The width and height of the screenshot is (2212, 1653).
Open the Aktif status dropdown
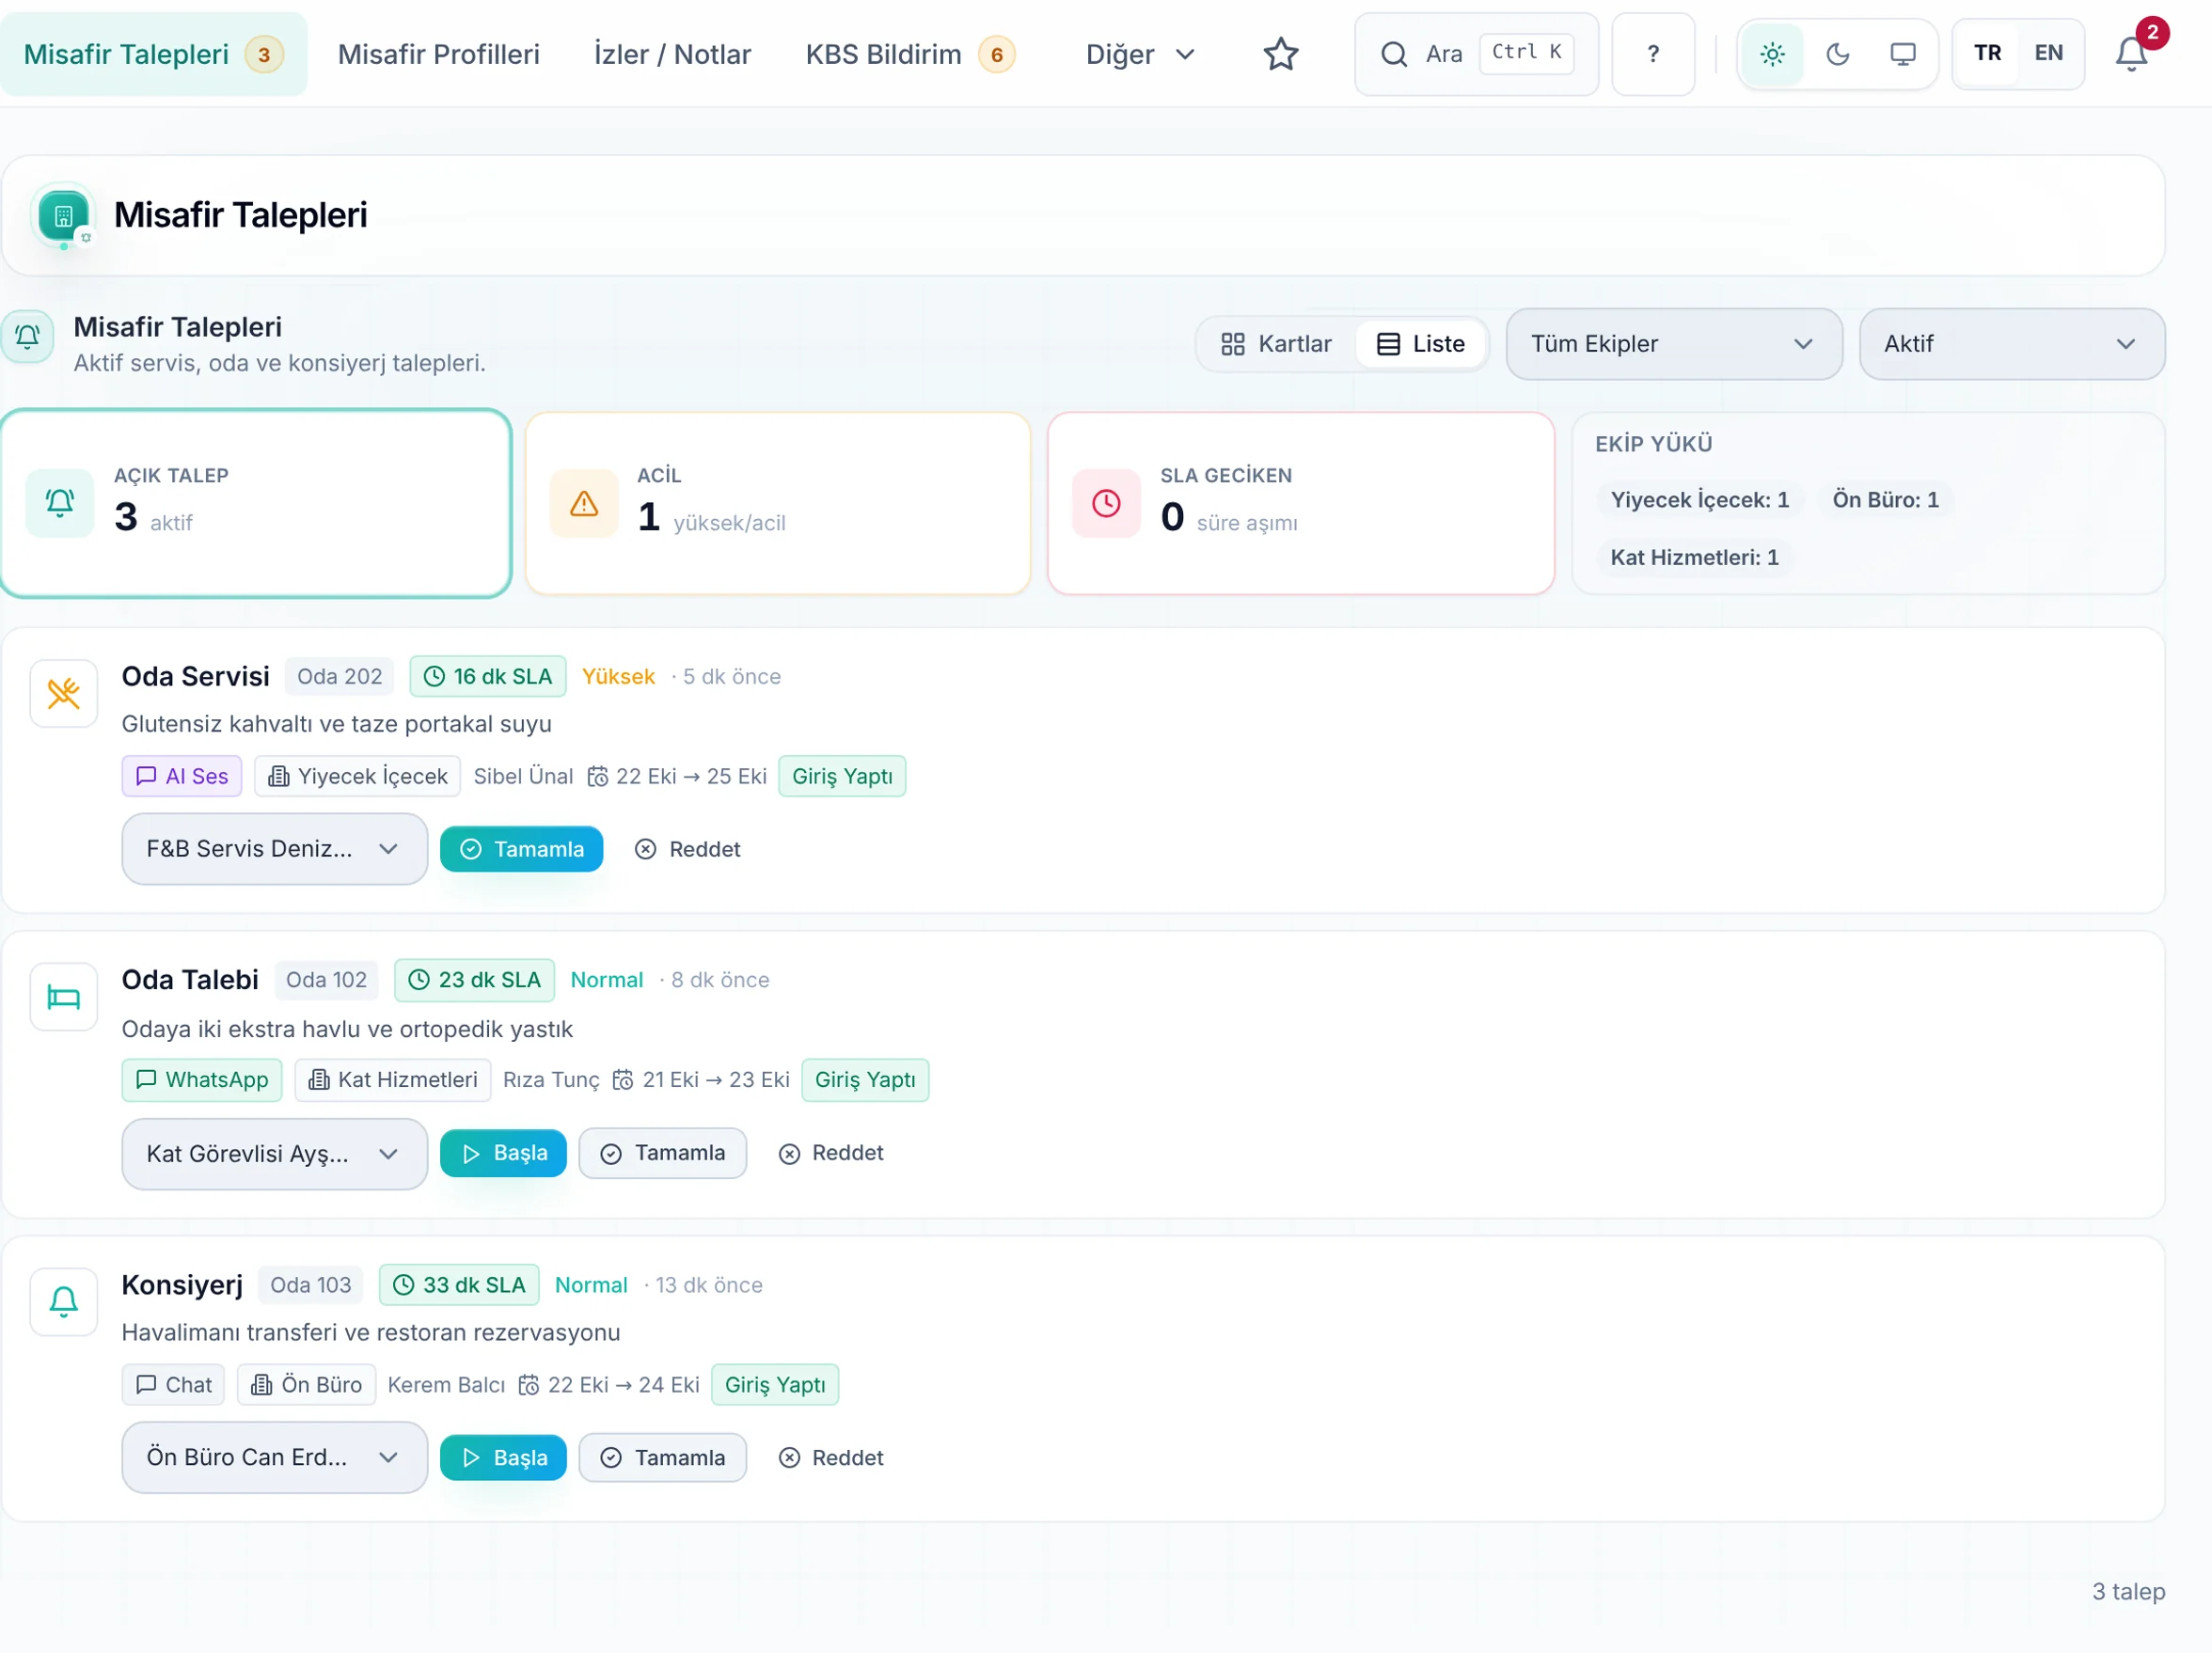(x=2012, y=344)
